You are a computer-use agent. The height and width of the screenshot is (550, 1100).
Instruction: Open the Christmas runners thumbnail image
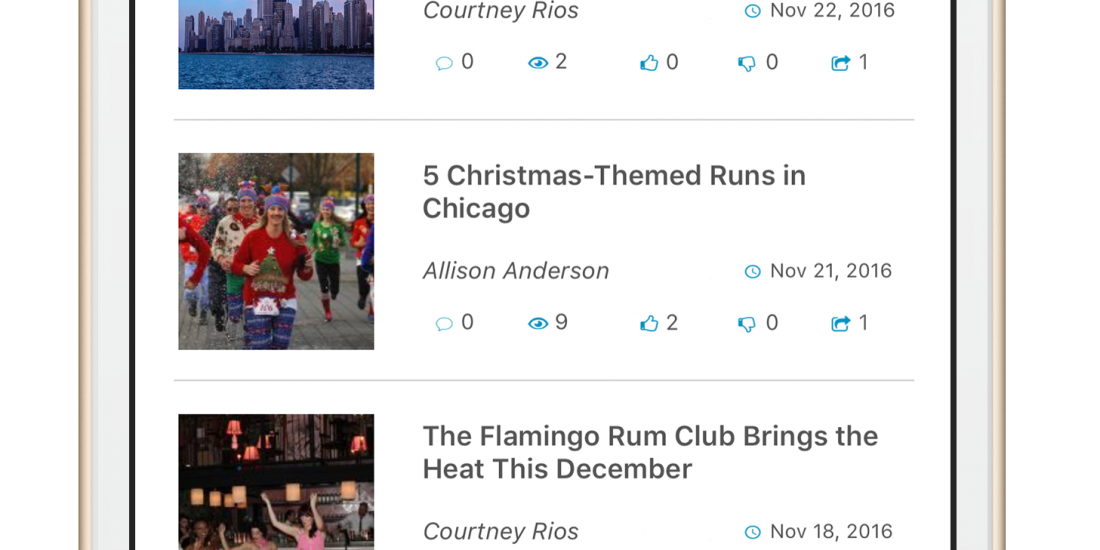pos(276,251)
